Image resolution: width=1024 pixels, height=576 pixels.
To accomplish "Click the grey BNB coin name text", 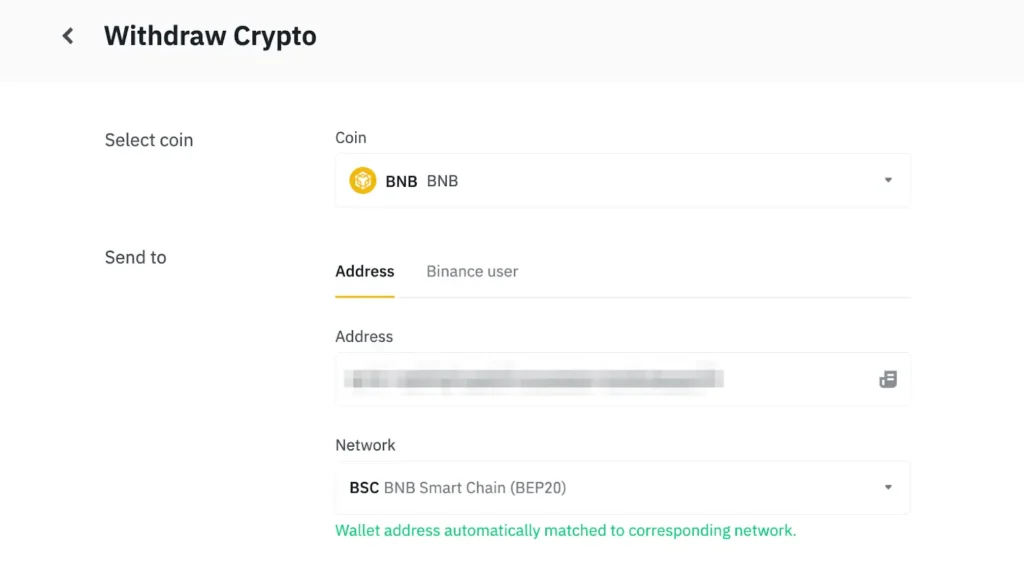I will (x=442, y=182).
